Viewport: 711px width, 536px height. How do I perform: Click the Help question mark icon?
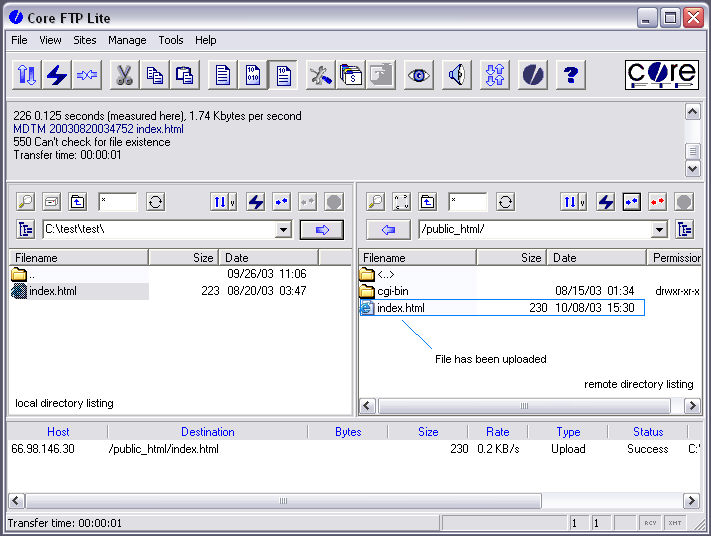click(x=570, y=75)
